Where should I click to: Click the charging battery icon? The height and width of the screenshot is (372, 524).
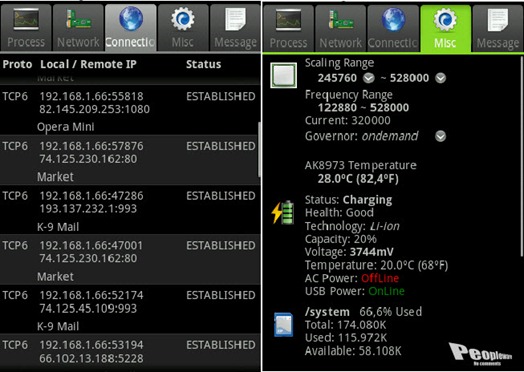click(283, 212)
